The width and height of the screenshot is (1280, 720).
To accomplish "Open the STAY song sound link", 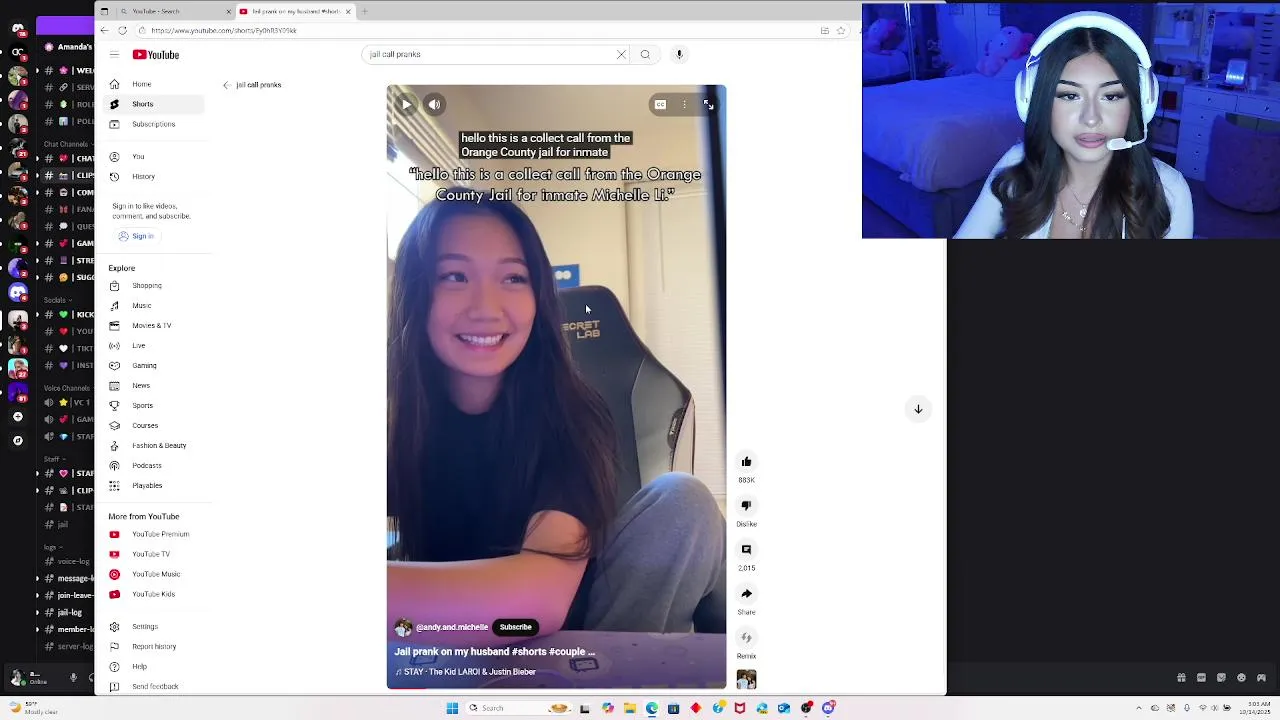I will point(465,672).
